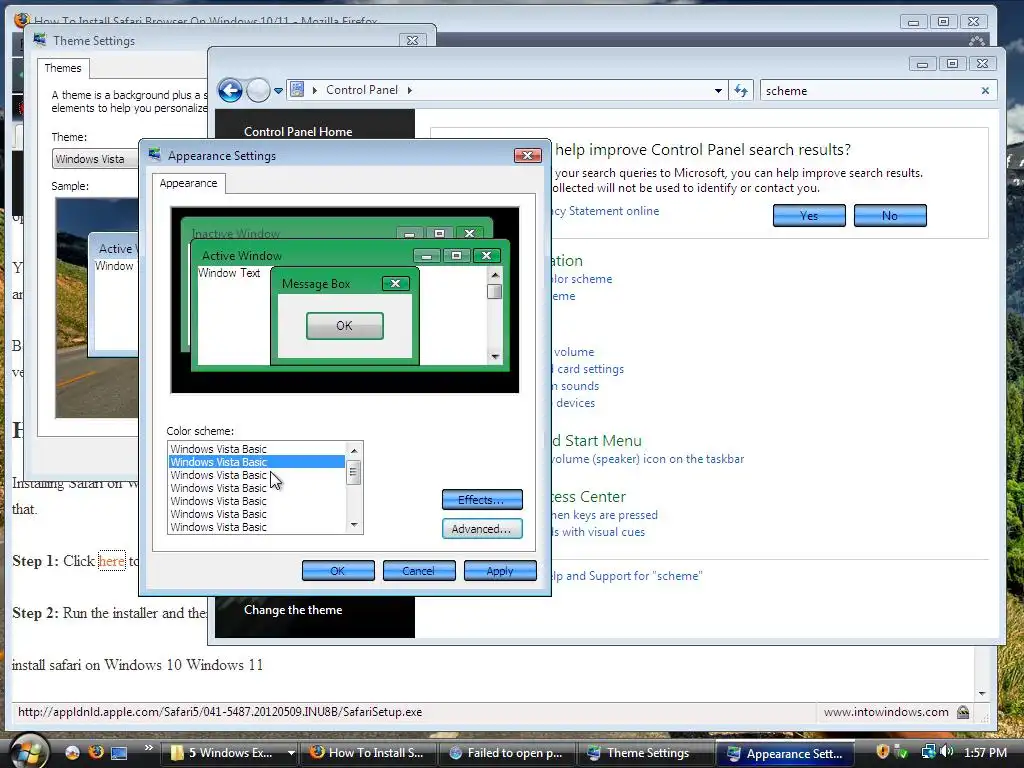The width and height of the screenshot is (1024, 768).
Task: Open the network tray icon
Action: click(x=928, y=752)
